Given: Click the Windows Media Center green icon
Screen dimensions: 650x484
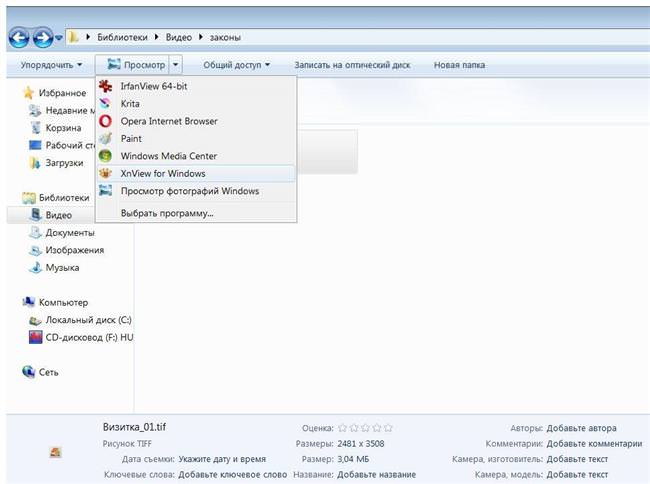Looking at the screenshot, I should [x=105, y=156].
